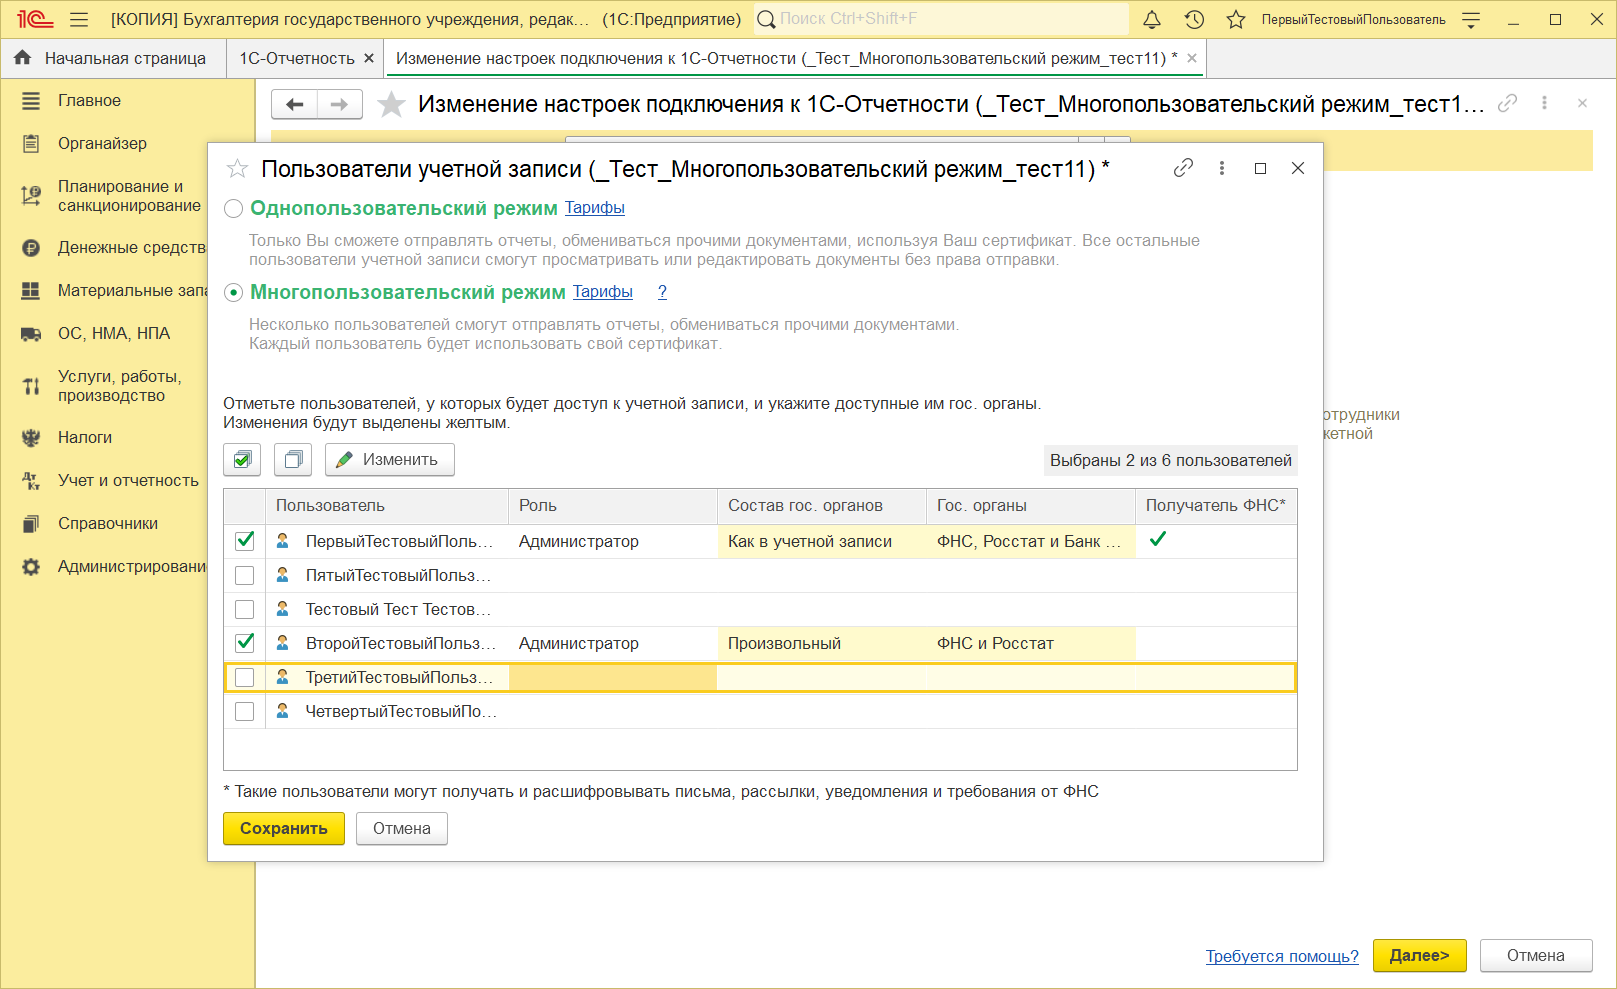Image resolution: width=1617 pixels, height=989 pixels.
Task: Check ЧетвертыйТестовыйПользователь checkbox
Action: coord(244,712)
